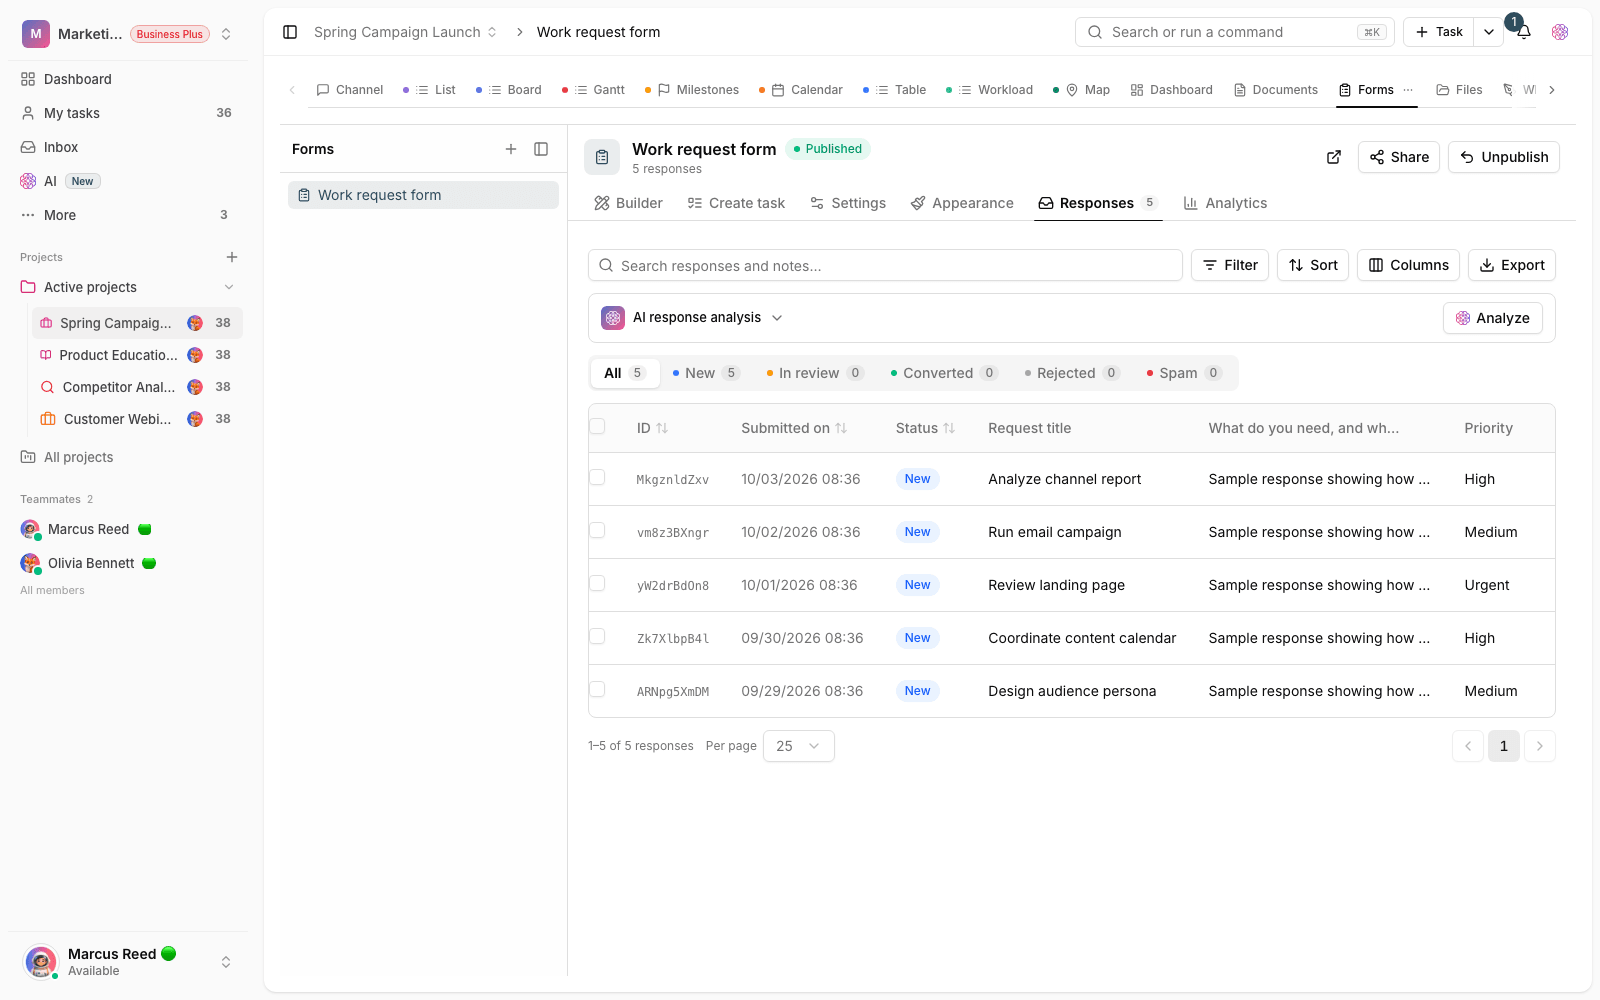
Task: Open form in new window icon
Action: (1334, 157)
